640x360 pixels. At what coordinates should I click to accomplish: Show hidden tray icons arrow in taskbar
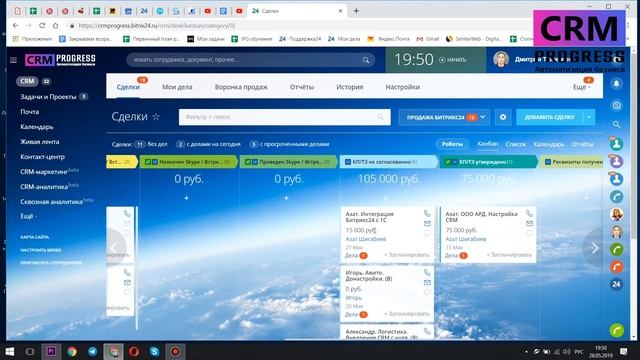click(526, 351)
